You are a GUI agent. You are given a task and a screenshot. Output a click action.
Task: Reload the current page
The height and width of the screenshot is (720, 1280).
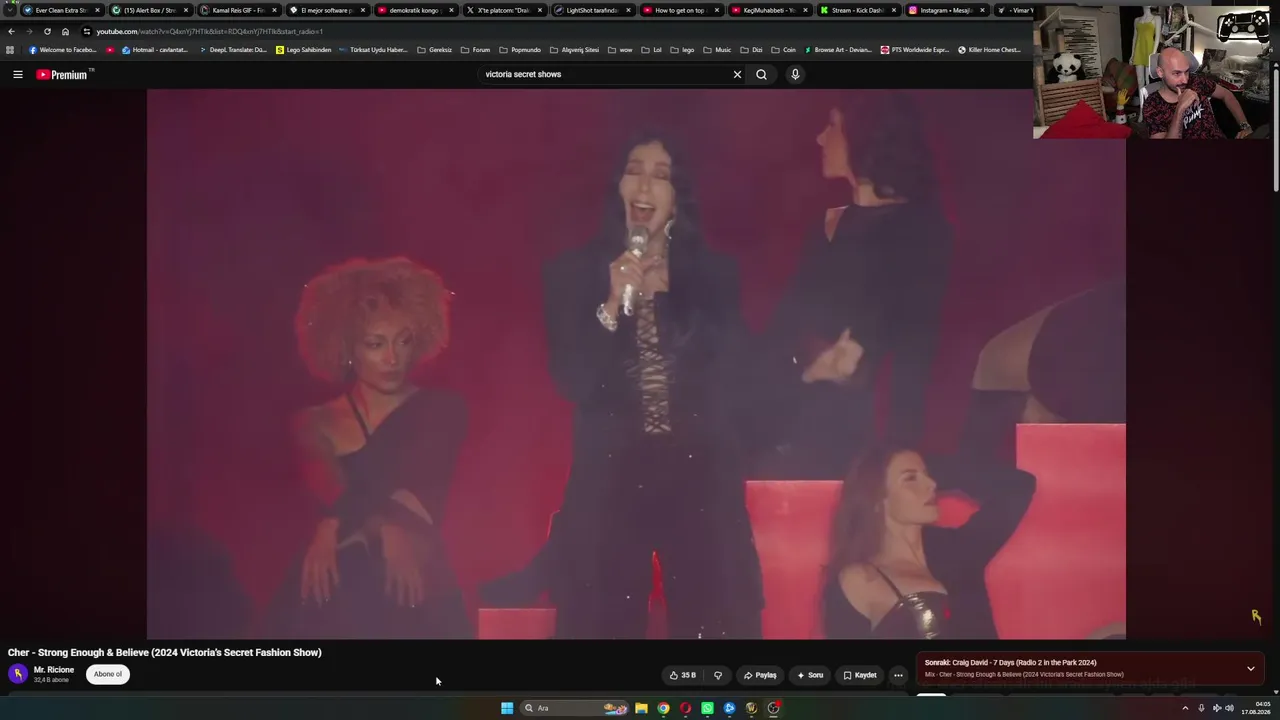pos(47,31)
